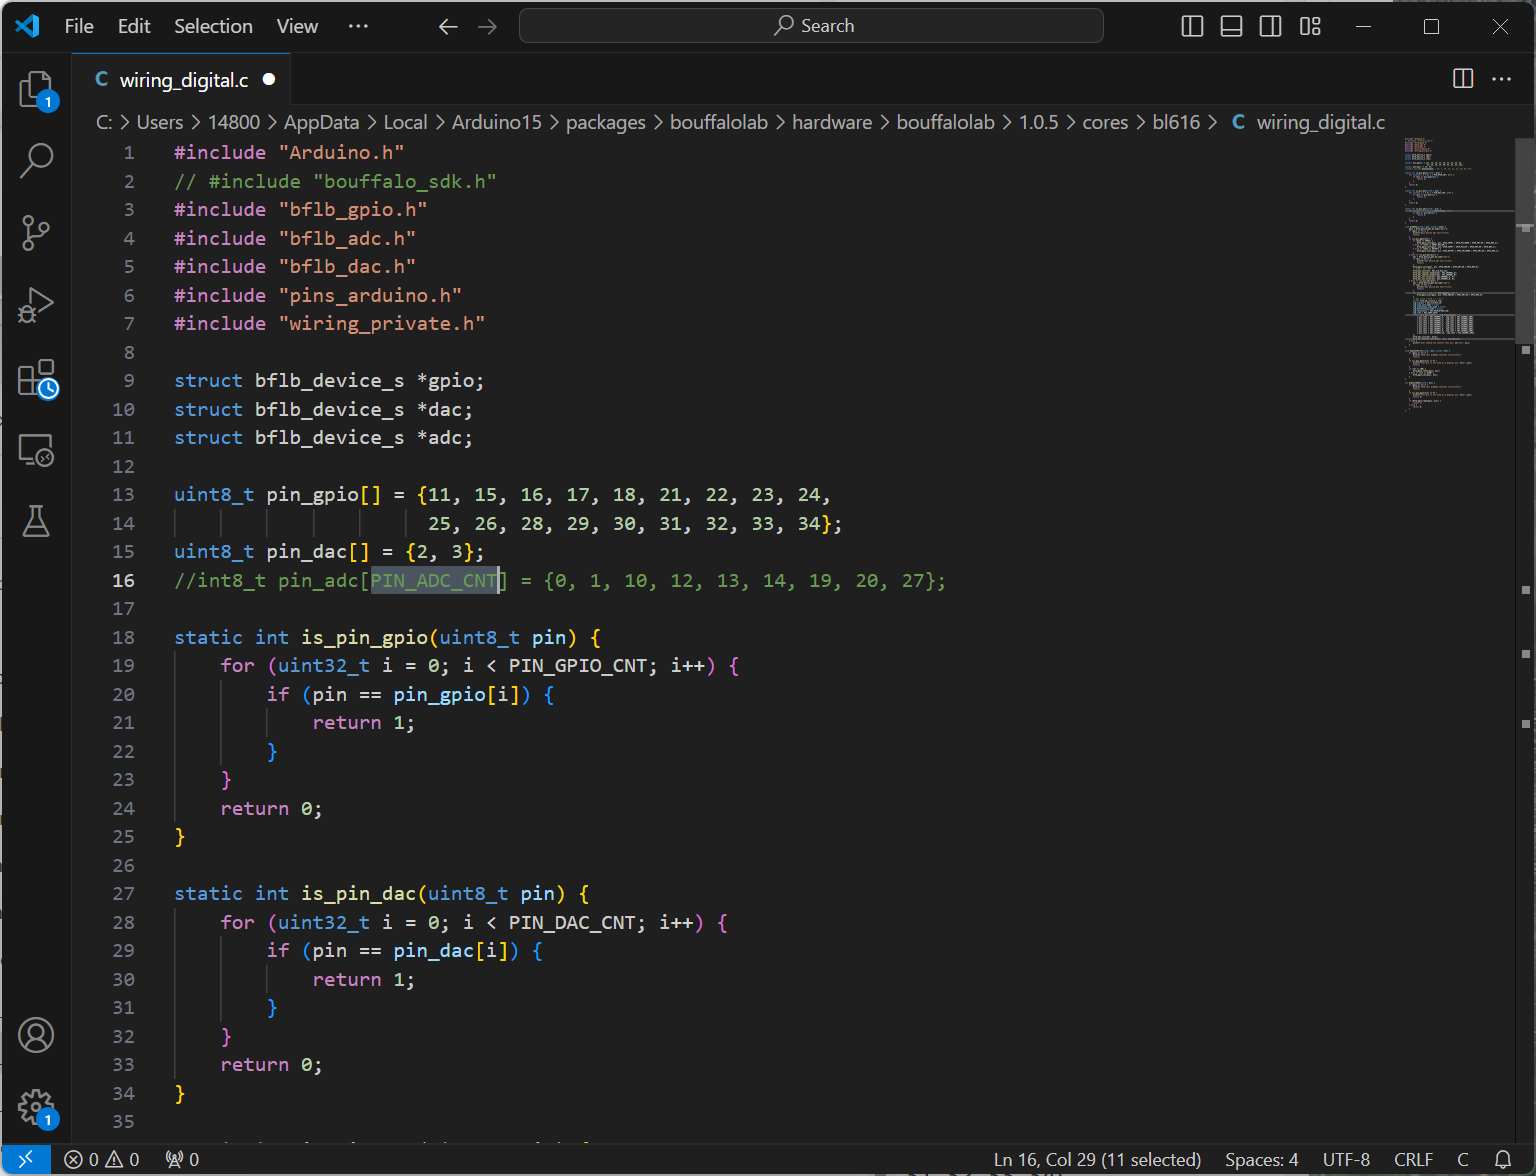Image resolution: width=1536 pixels, height=1176 pixels.
Task: Open the Selection menu
Action: click(213, 26)
